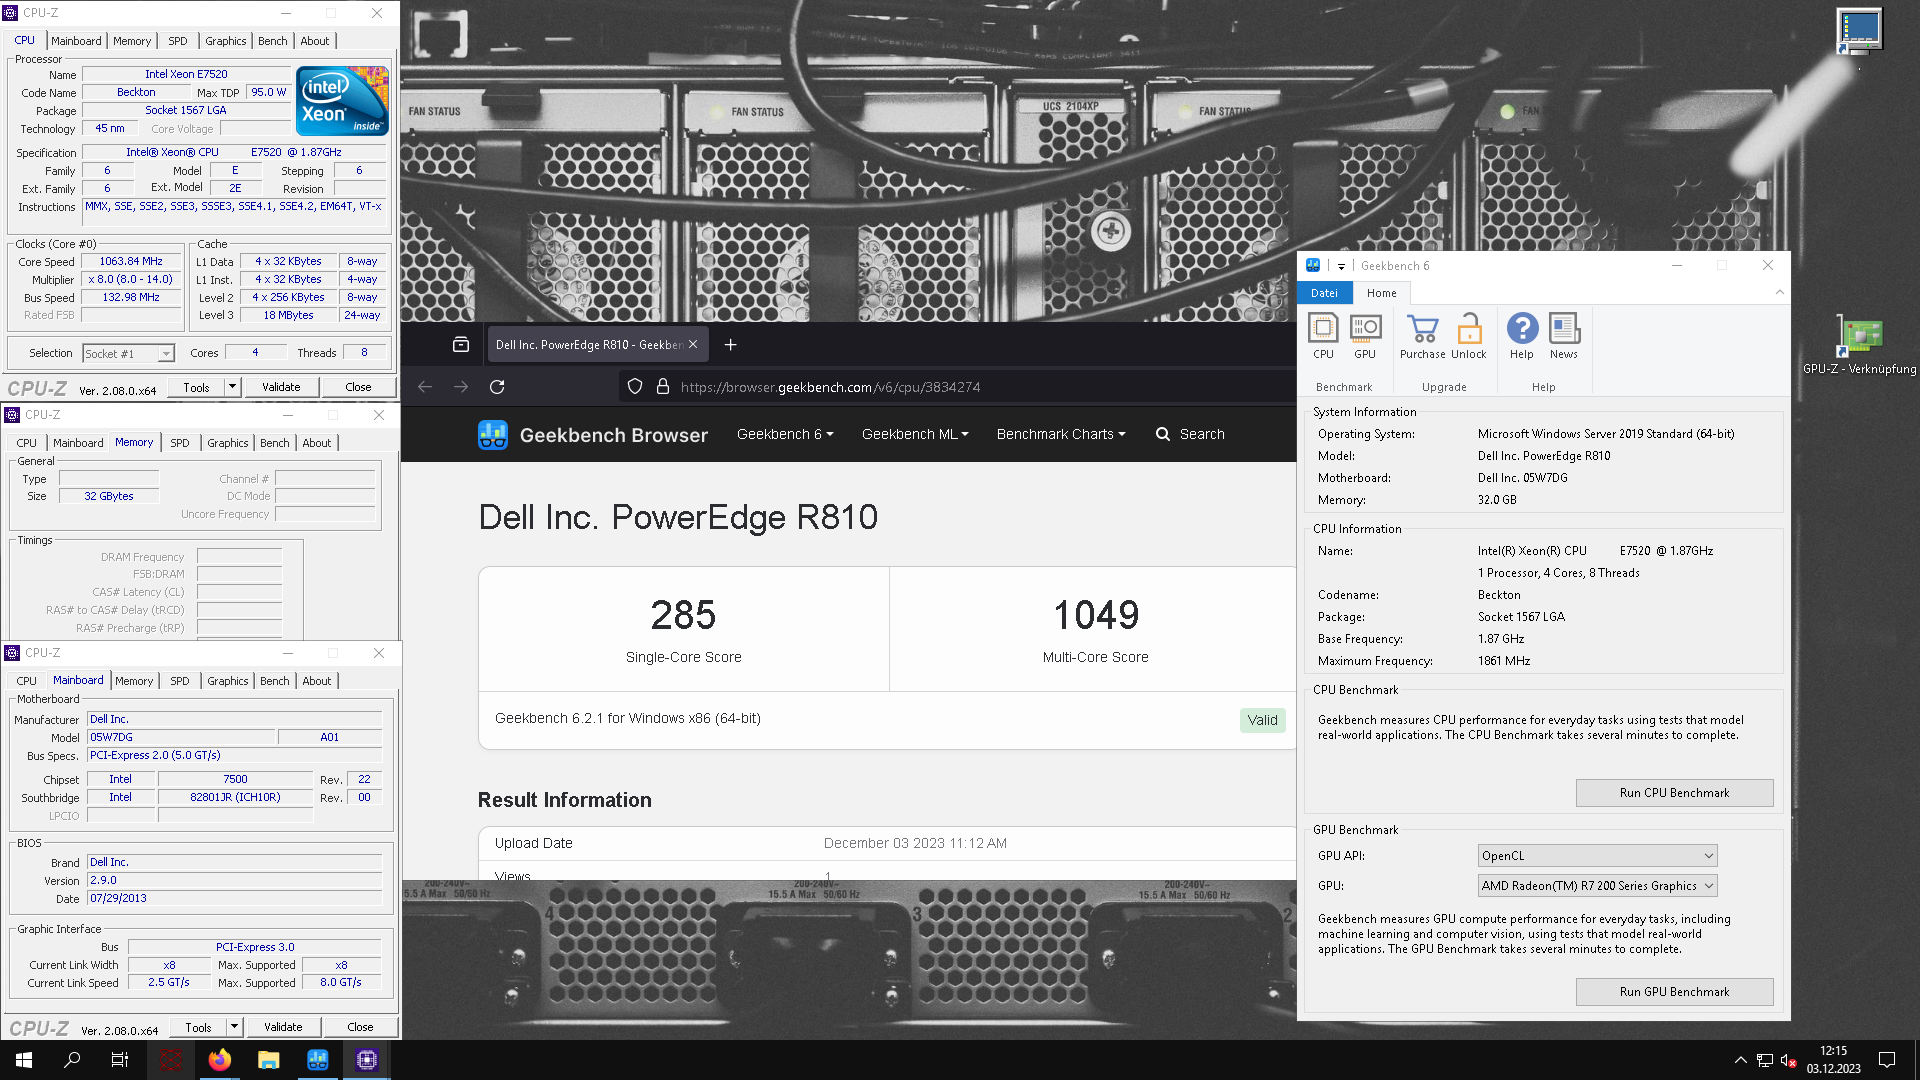The image size is (1920, 1080).
Task: Open Graphics tab in top CPU-Z window
Action: click(x=225, y=41)
